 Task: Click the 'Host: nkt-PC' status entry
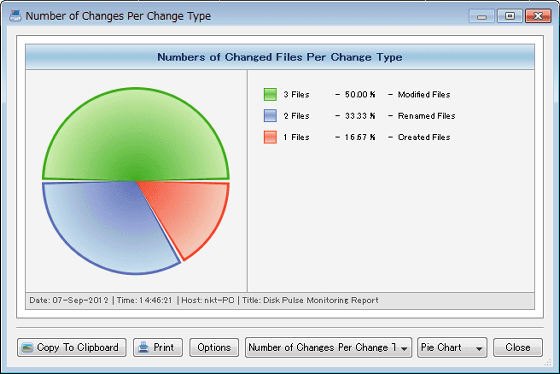point(208,300)
